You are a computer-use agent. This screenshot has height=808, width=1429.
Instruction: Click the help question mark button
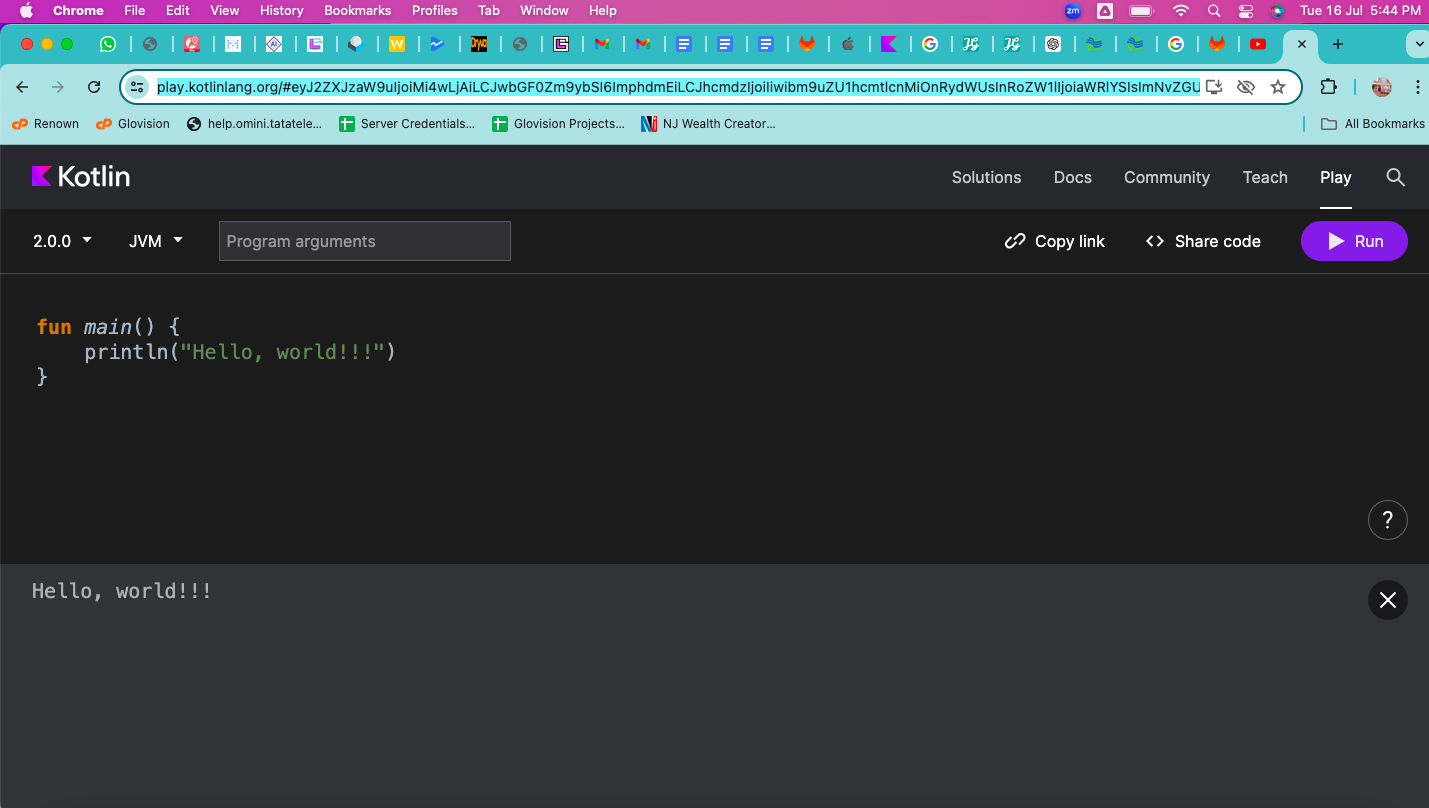point(1387,520)
